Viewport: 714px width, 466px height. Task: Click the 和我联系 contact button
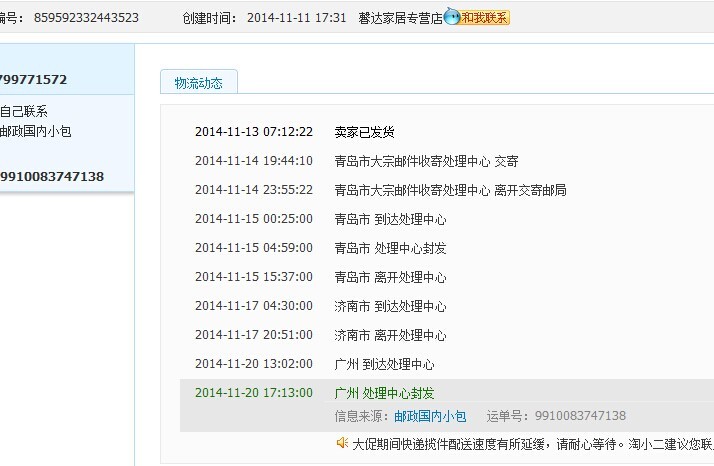coord(485,18)
